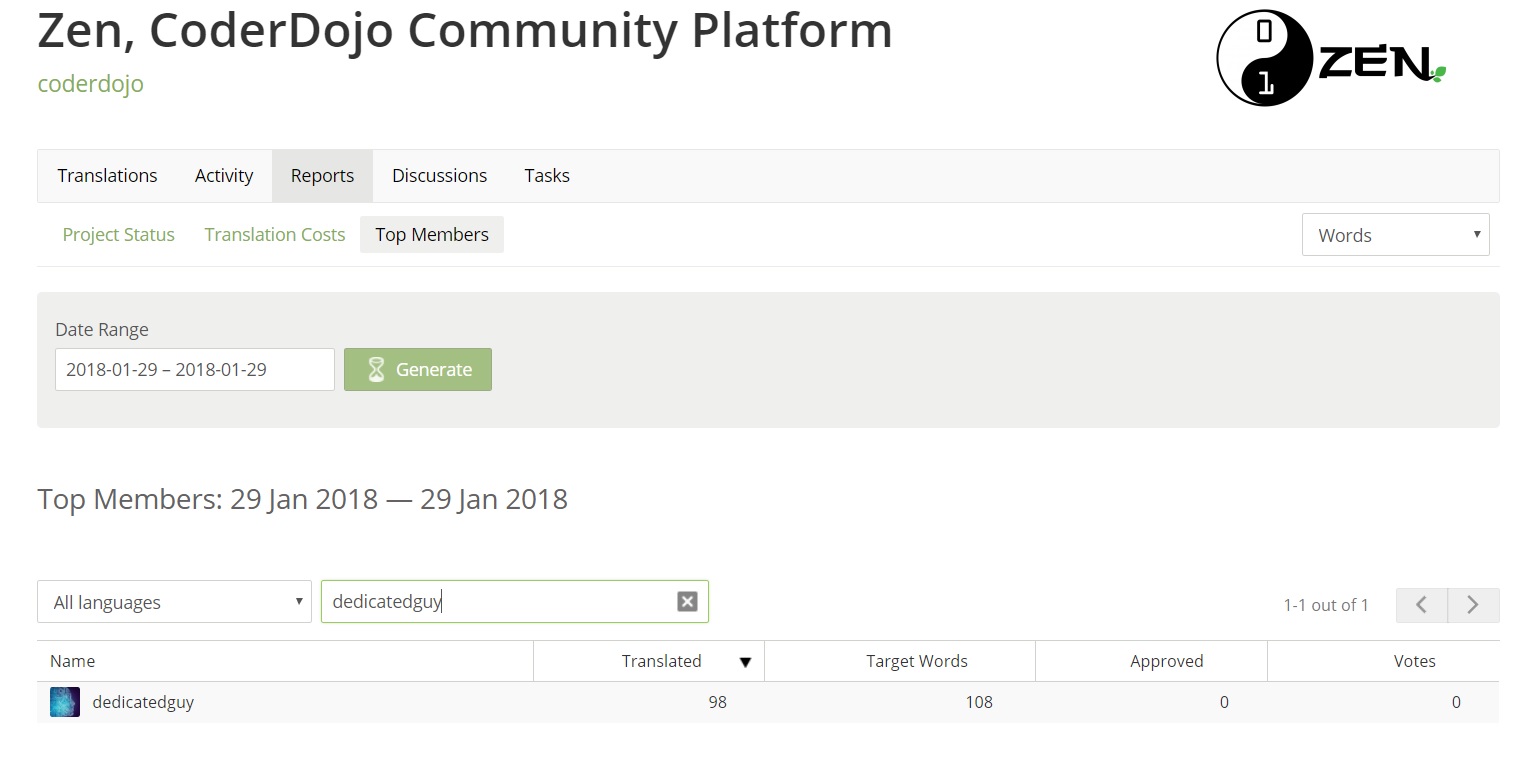The width and height of the screenshot is (1525, 775).
Task: Click the '1-1 out of 1' pagination text
Action: tap(1326, 605)
